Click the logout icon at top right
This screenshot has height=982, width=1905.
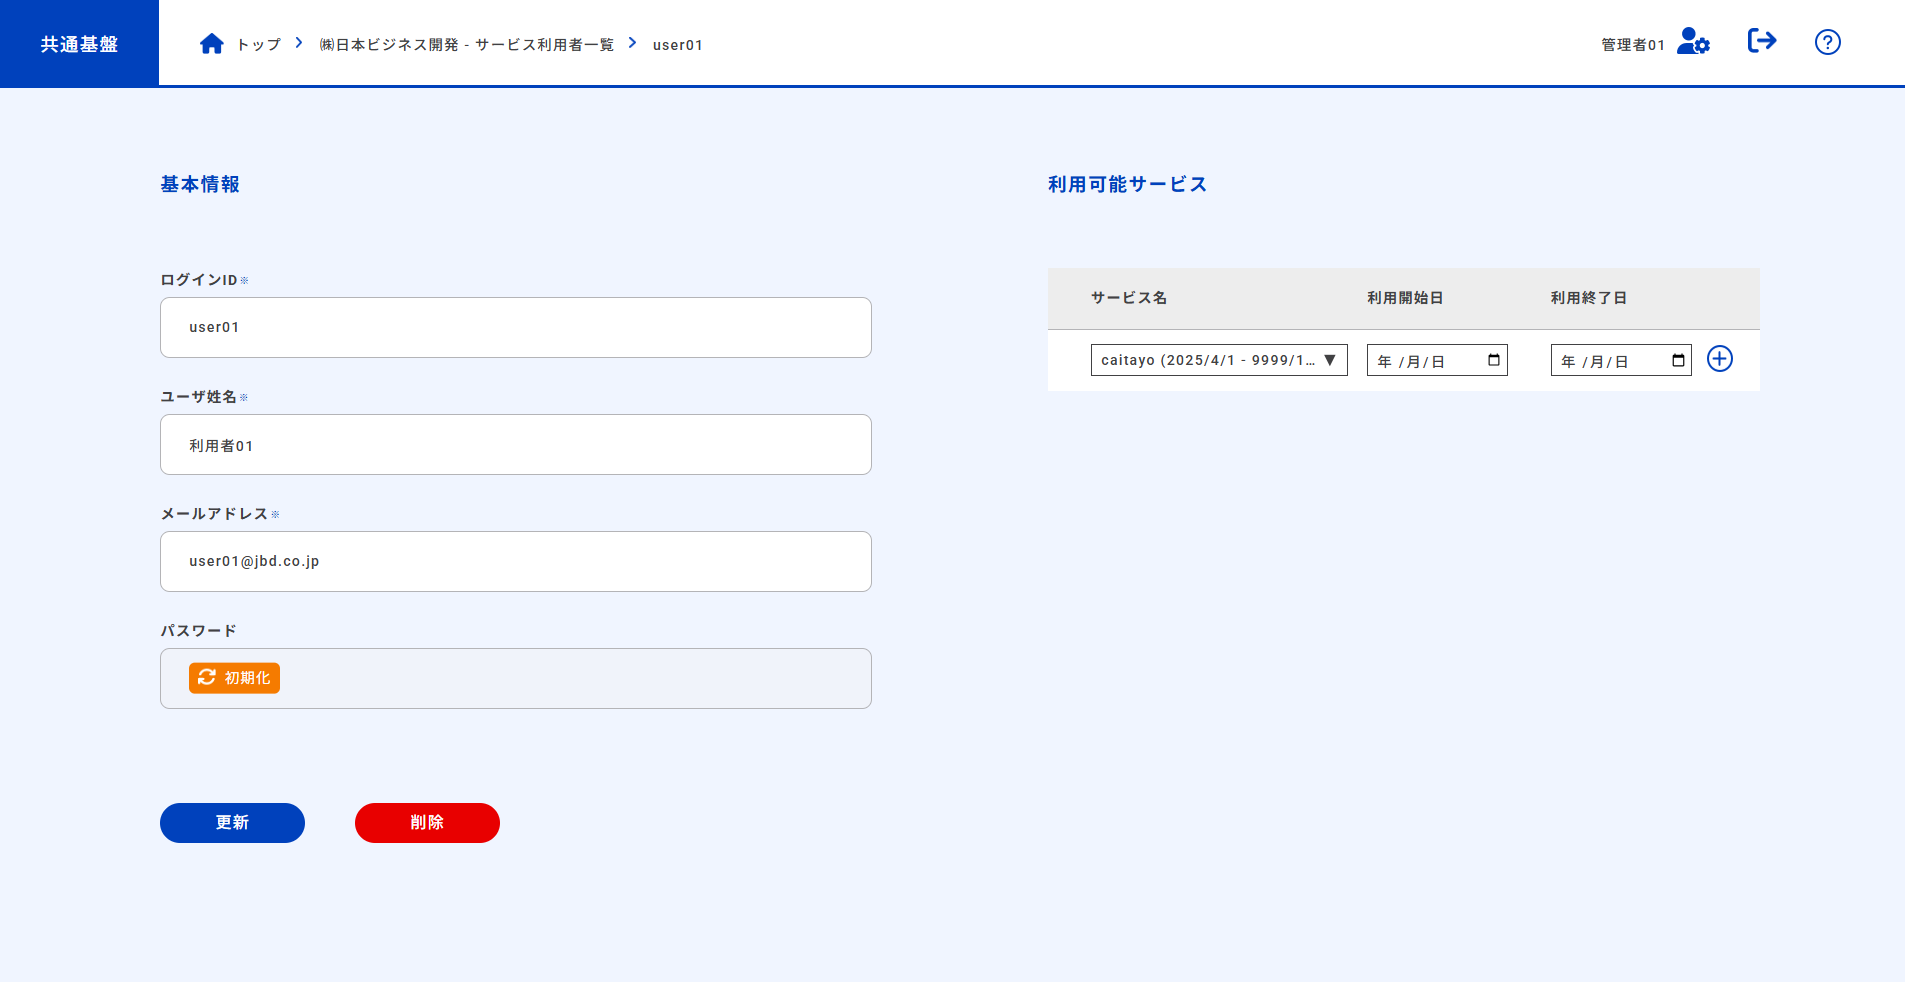click(1762, 41)
